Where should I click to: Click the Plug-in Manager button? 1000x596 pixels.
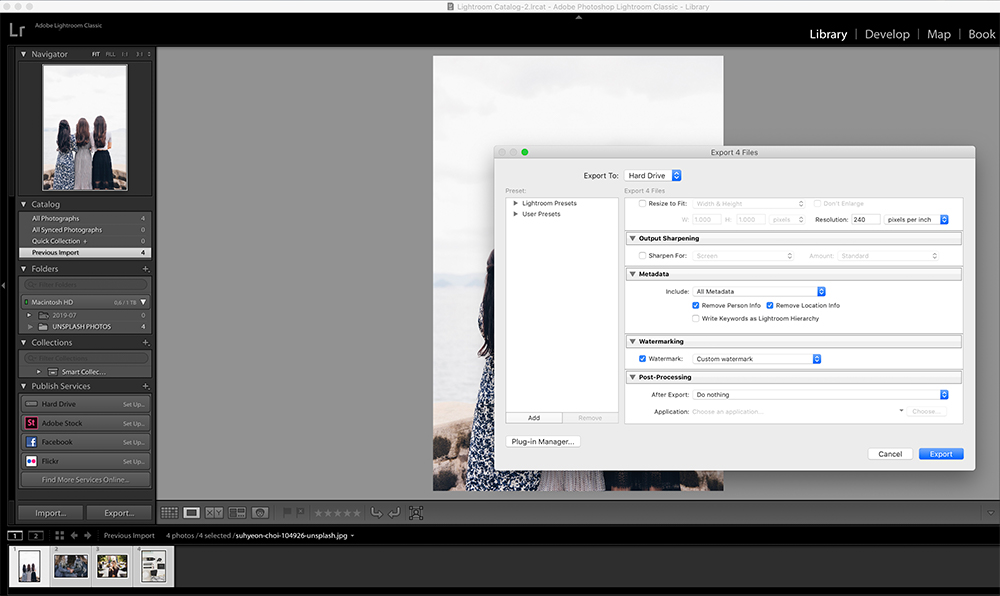(x=543, y=441)
